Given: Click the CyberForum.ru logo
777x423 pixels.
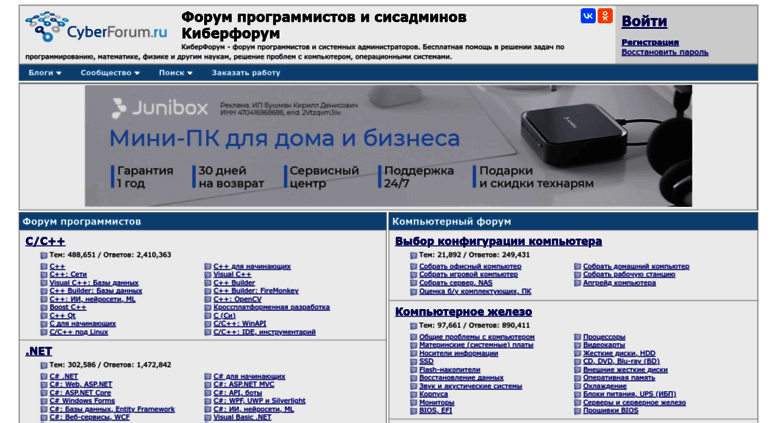Looking at the screenshot, I should pos(96,27).
